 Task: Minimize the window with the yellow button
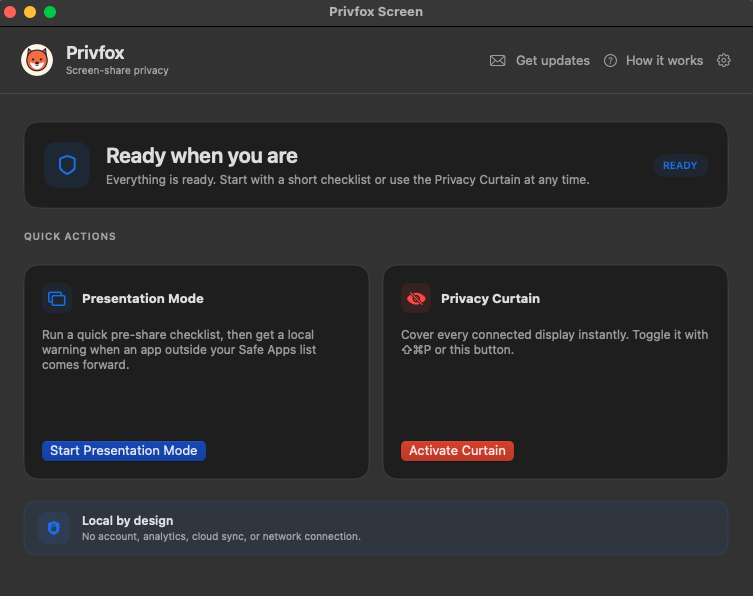coord(30,12)
